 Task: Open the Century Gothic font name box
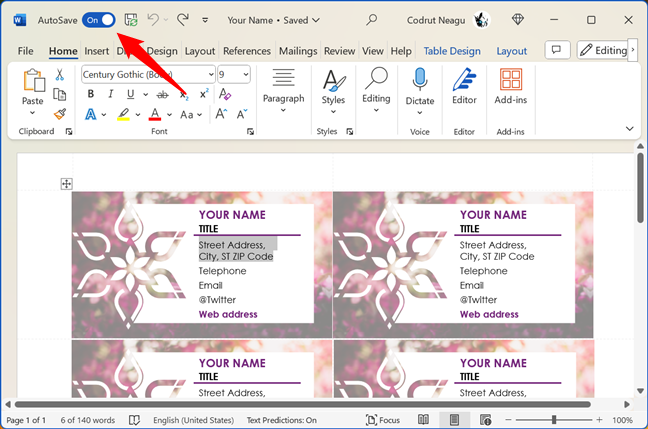[148, 74]
